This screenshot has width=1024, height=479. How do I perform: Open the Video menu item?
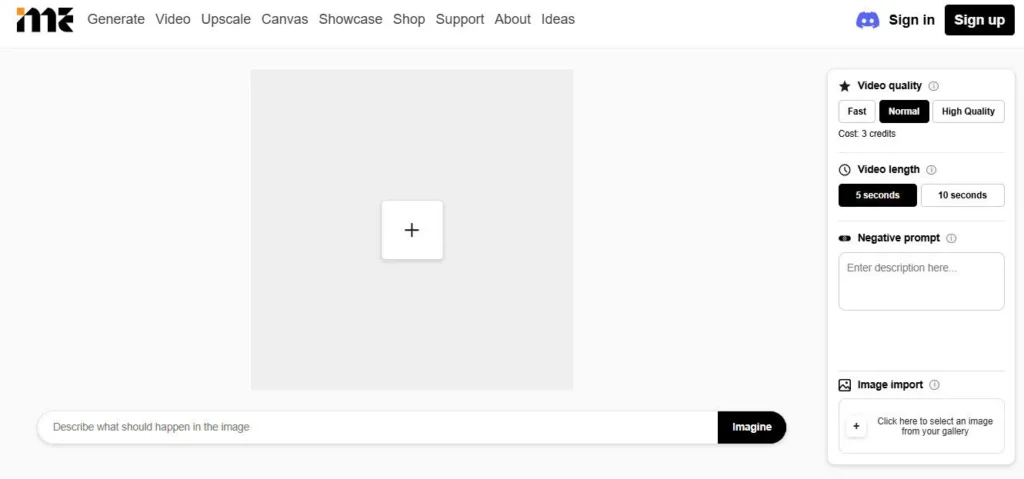[173, 20]
